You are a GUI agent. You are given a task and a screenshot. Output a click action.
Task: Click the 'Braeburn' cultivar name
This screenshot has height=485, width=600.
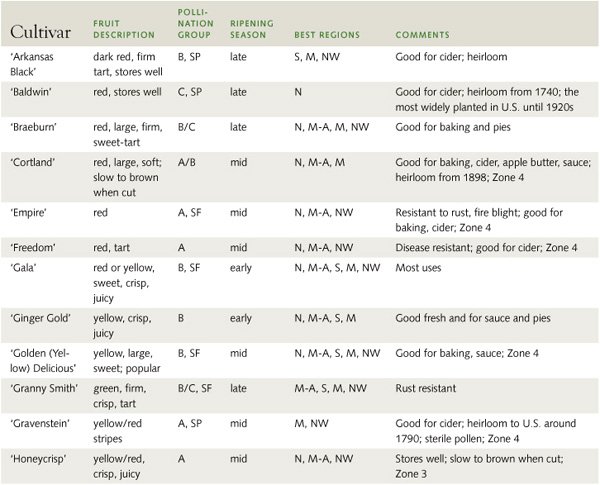click(x=33, y=127)
